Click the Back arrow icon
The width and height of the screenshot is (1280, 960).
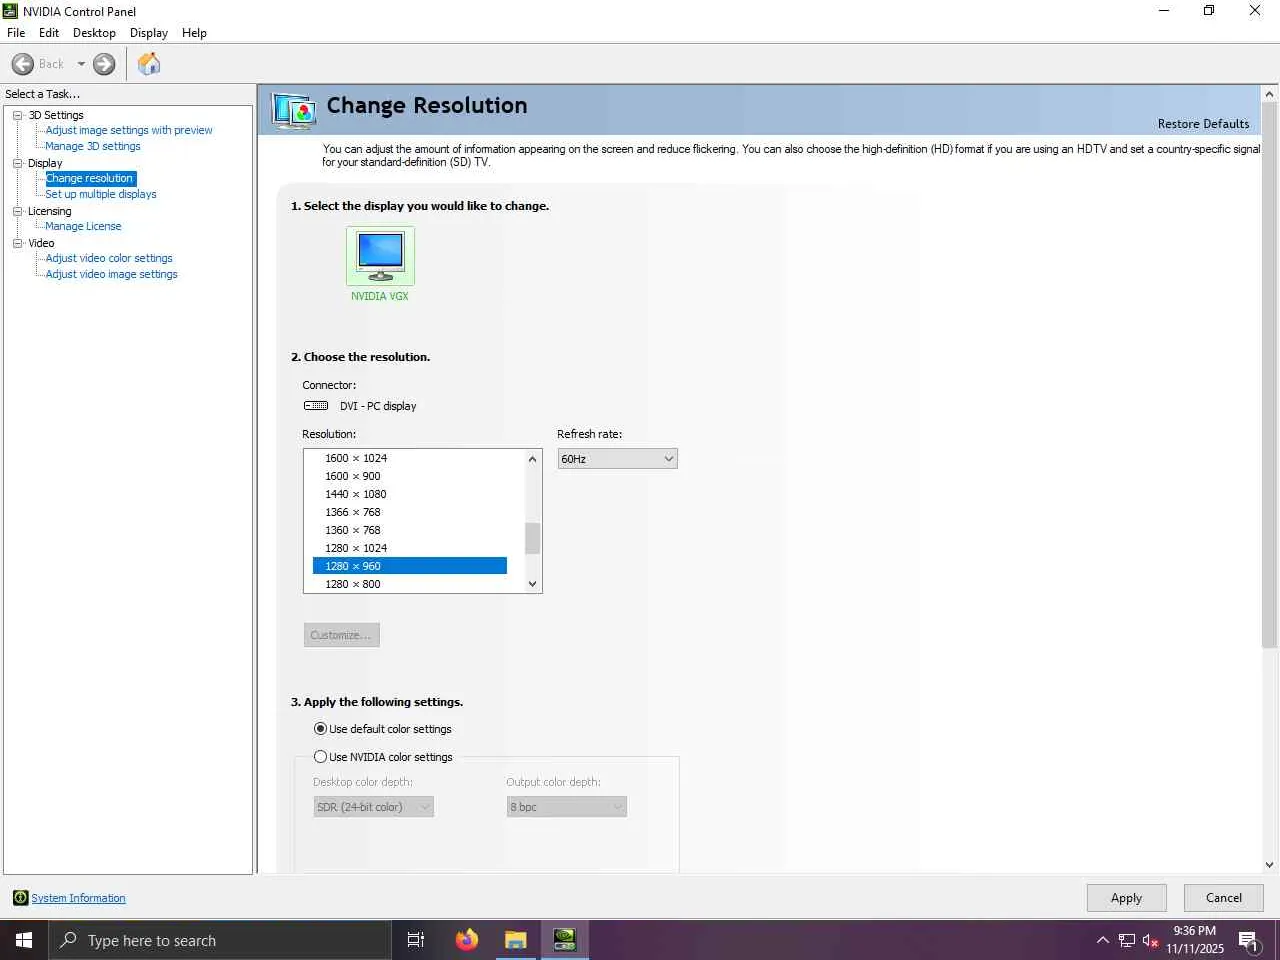point(23,64)
